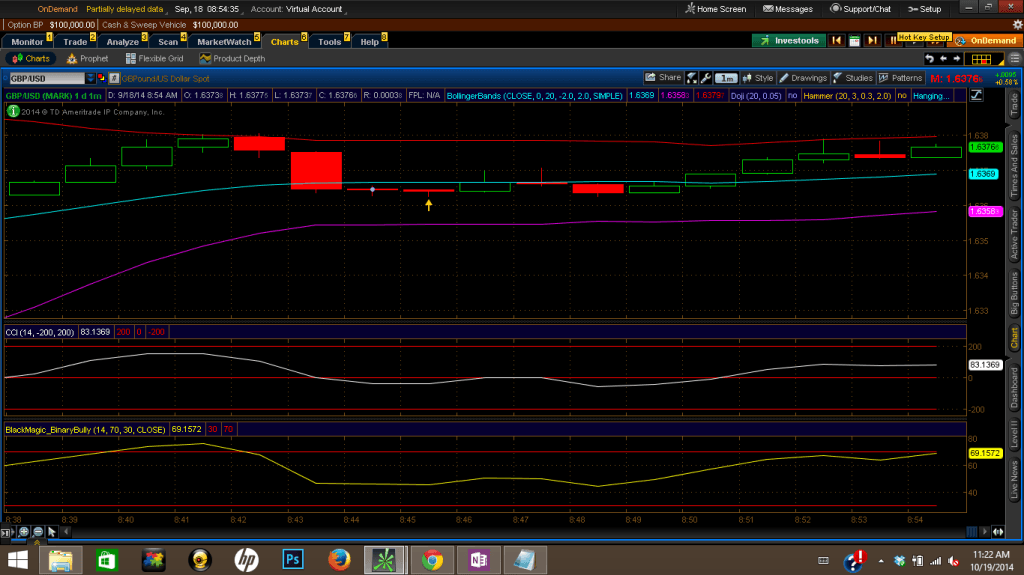Viewport: 1024px width, 575px height.
Task: Change the 1m timeframe selector
Action: click(x=726, y=78)
